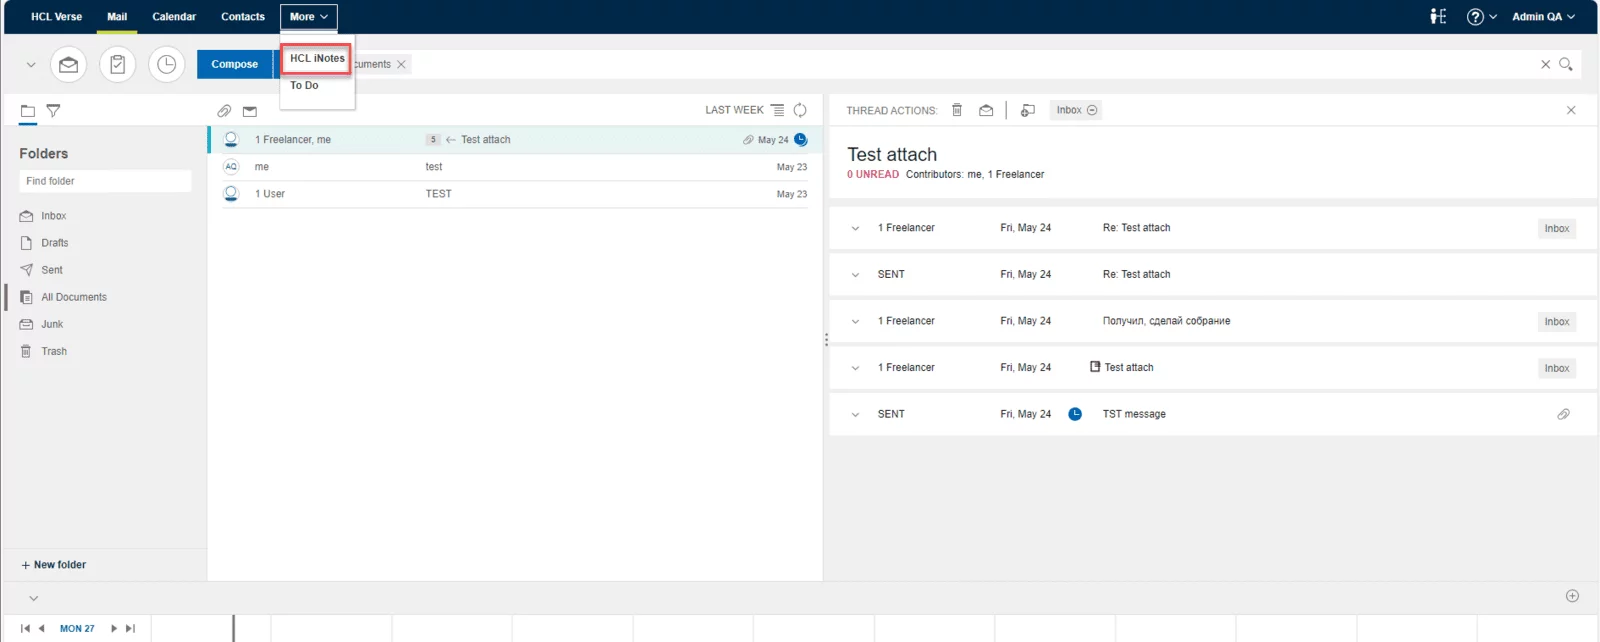Open the Needs Action clipboard icon

coord(117,64)
